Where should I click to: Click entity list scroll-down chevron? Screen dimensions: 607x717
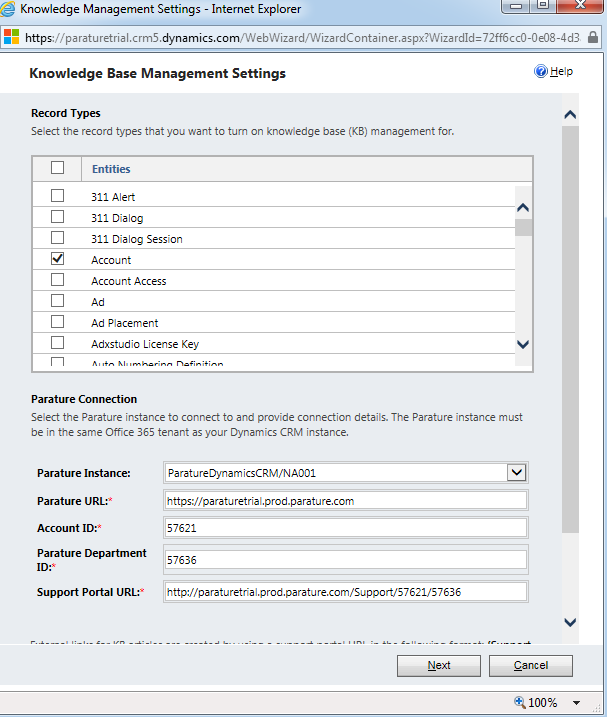523,344
